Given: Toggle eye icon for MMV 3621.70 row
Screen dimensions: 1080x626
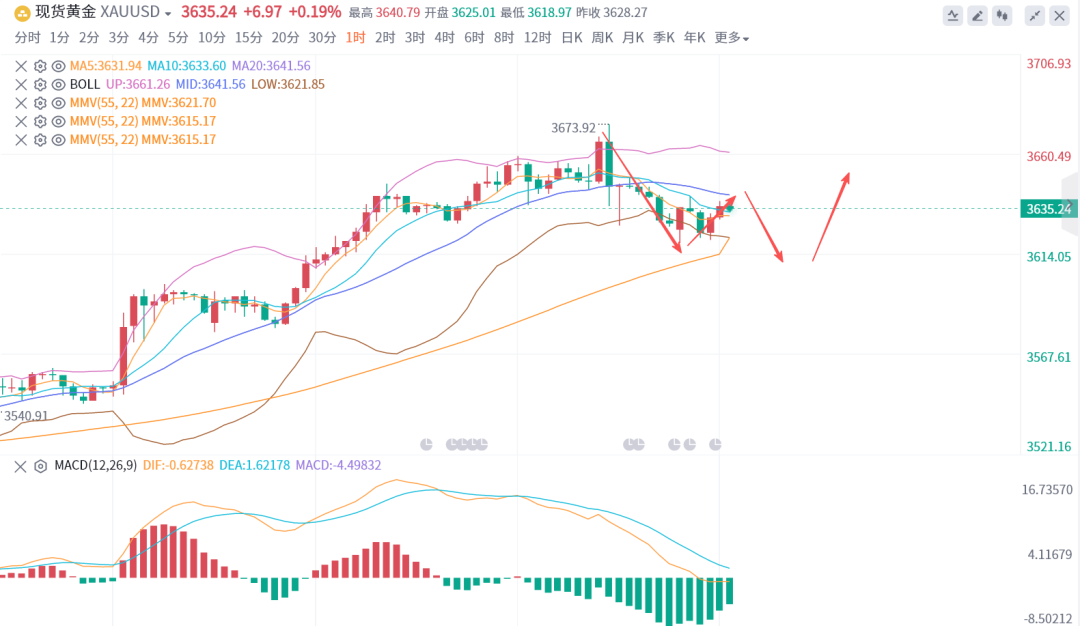Looking at the screenshot, I should click(x=58, y=102).
